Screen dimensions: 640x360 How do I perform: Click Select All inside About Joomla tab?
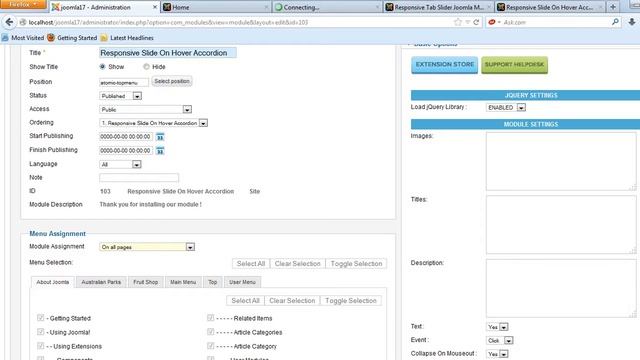click(245, 300)
